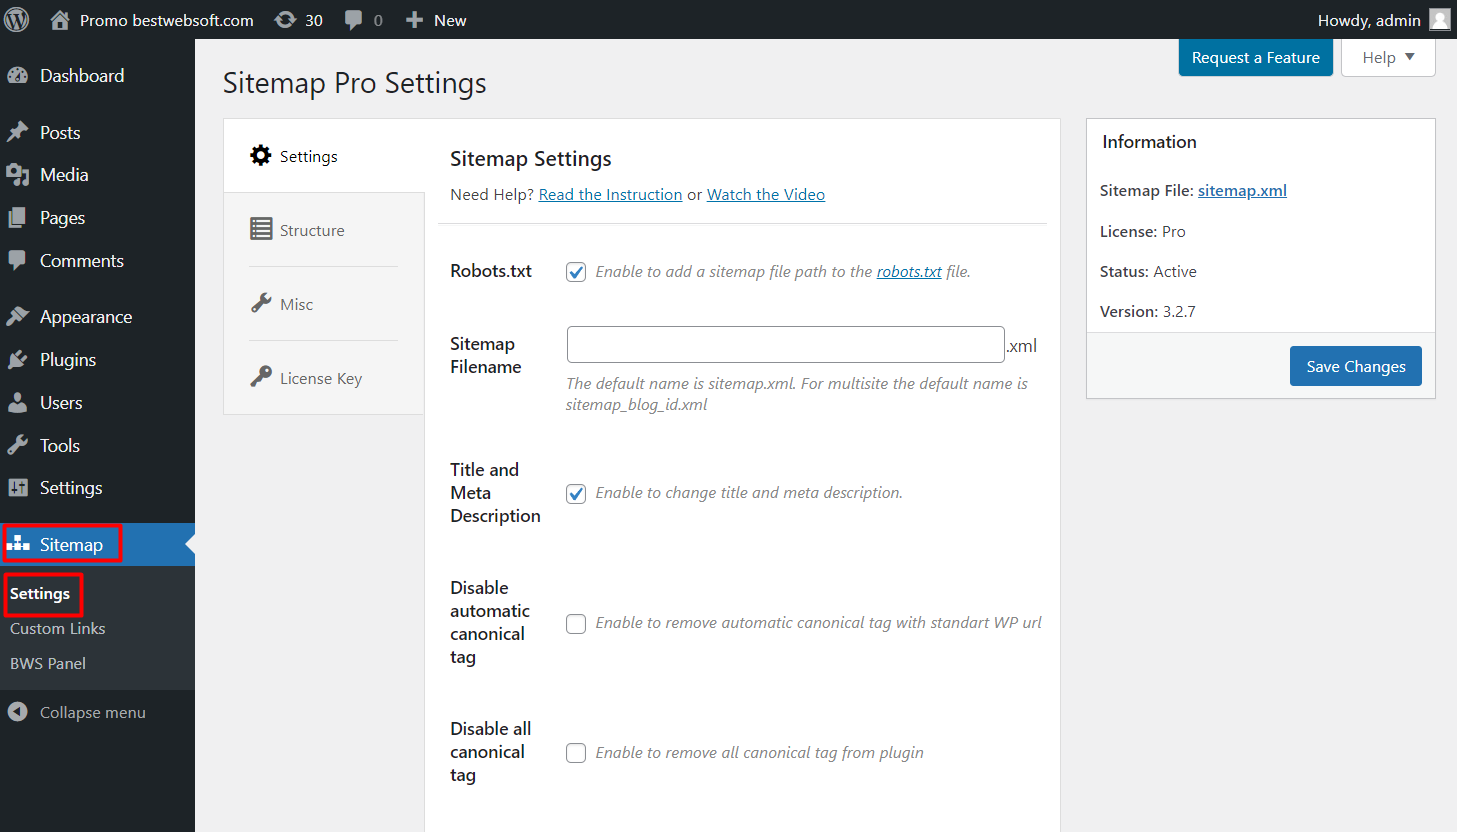Open the robots.txt link

[909, 272]
